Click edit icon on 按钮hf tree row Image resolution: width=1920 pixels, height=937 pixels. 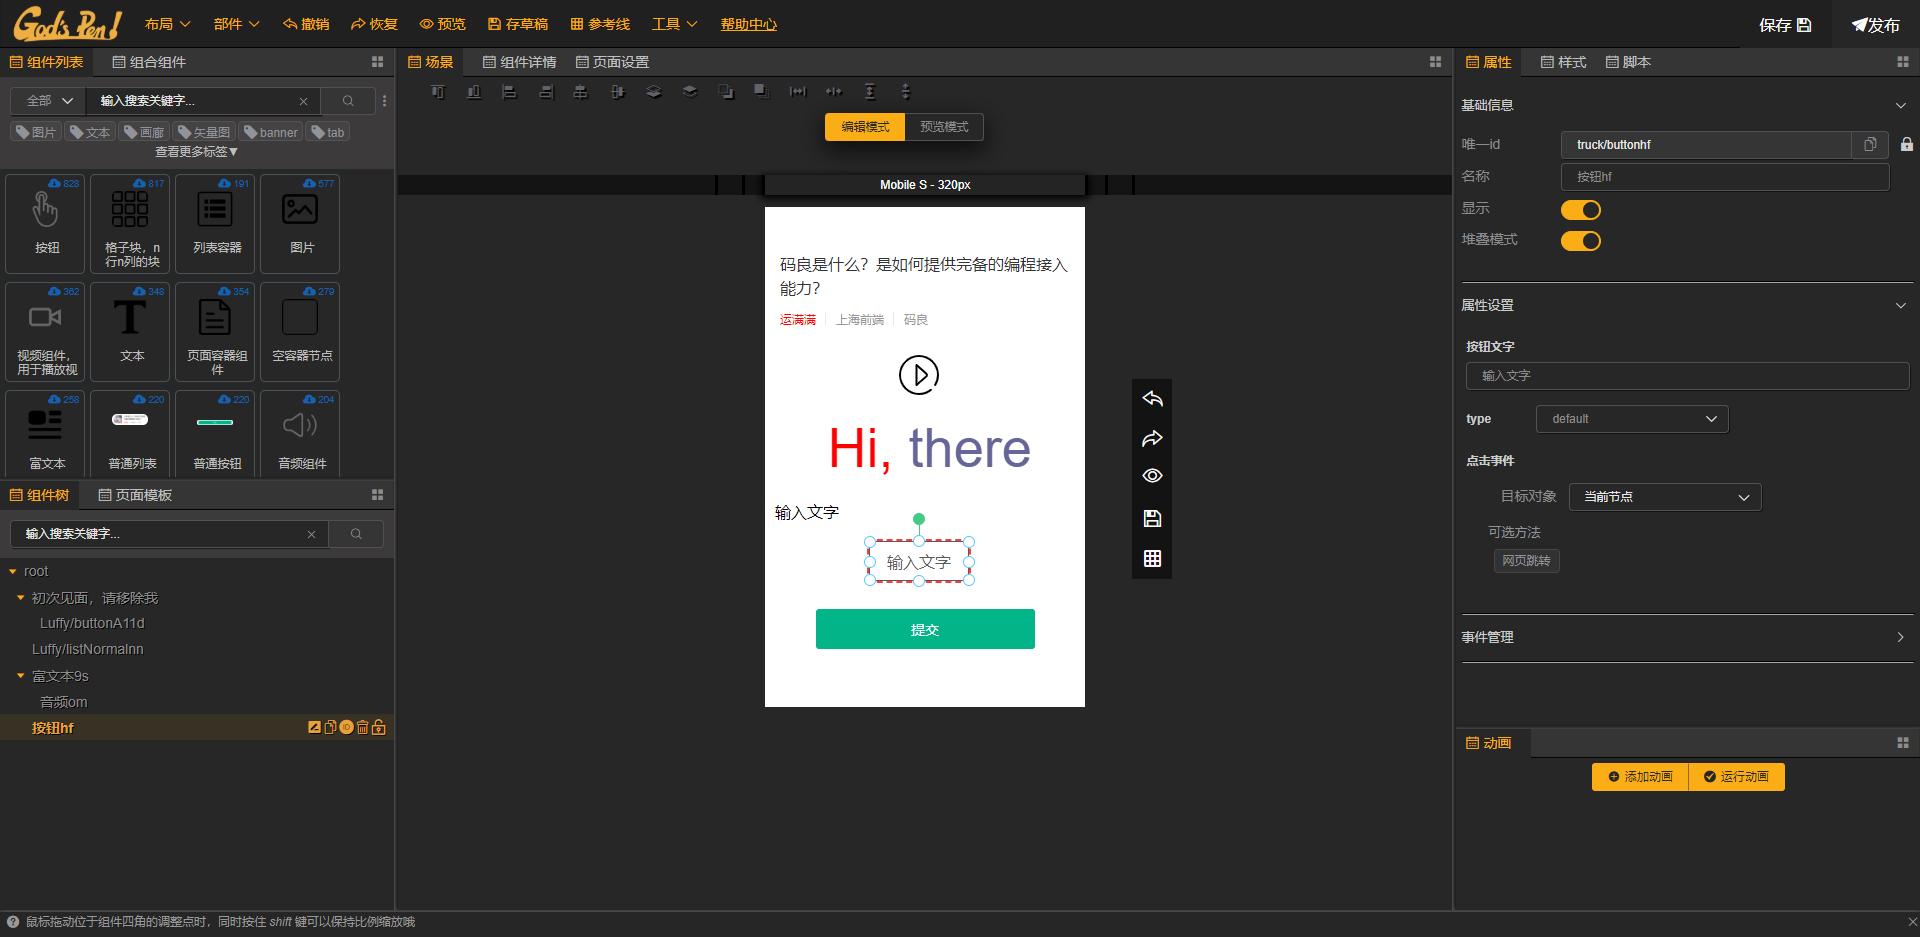314,728
